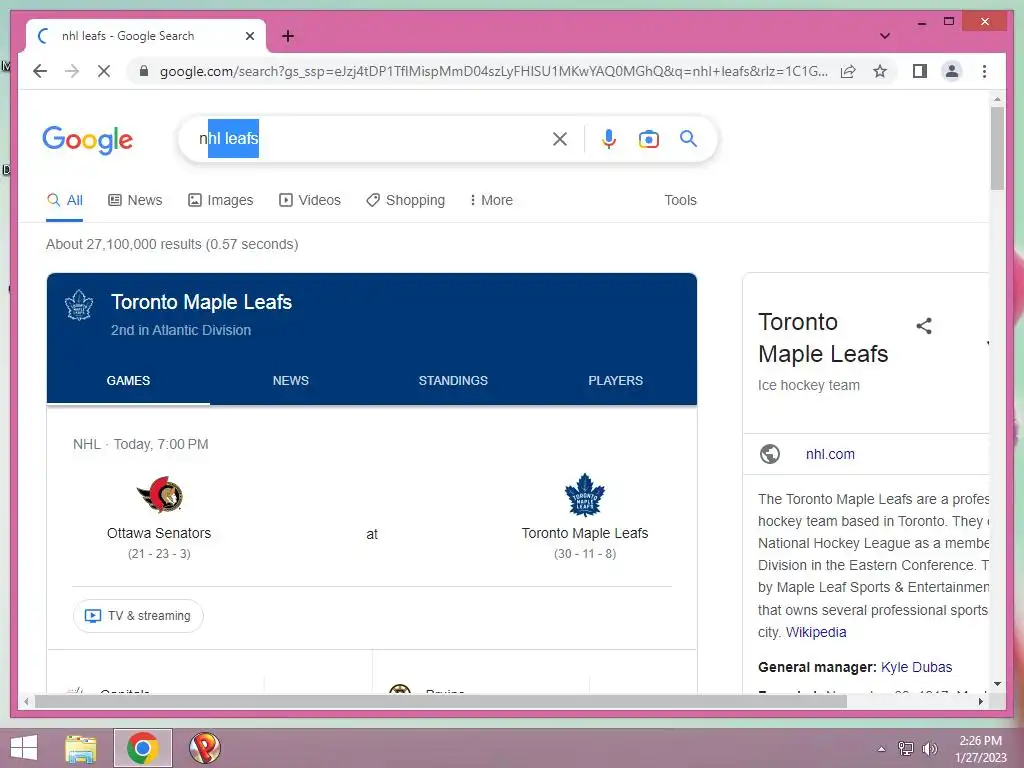The height and width of the screenshot is (768, 1024).
Task: Click the 'Ottawa Senators' team name
Action: [x=159, y=534]
